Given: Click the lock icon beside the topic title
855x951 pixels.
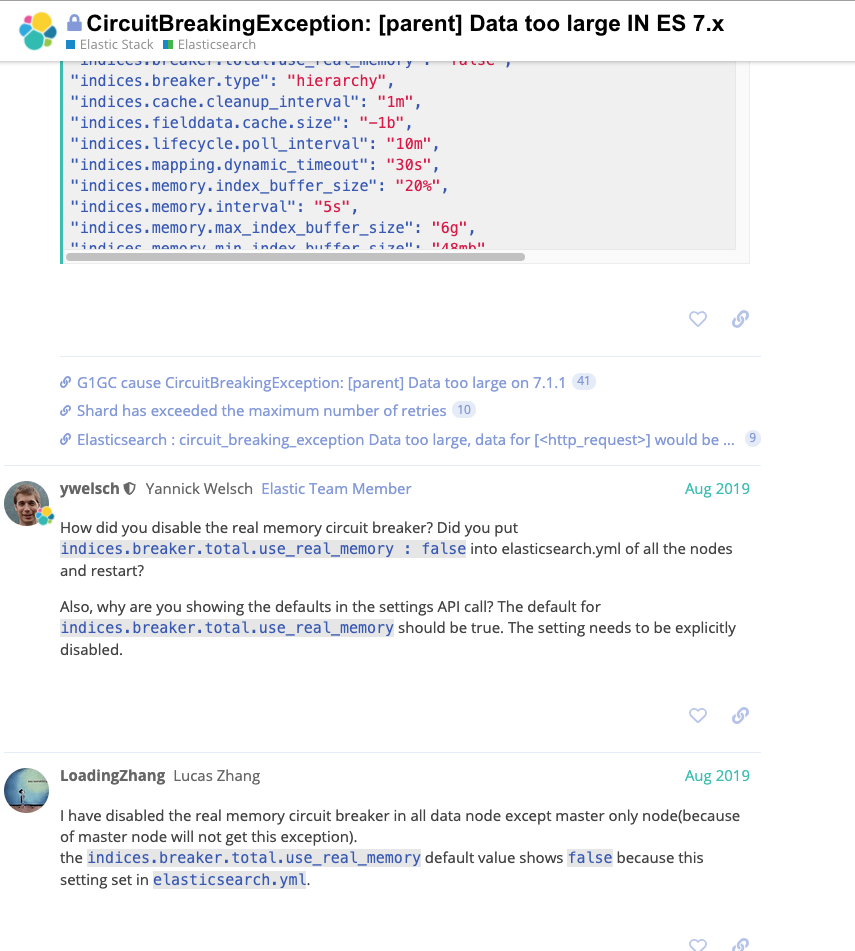Looking at the screenshot, I should tap(74, 23).
